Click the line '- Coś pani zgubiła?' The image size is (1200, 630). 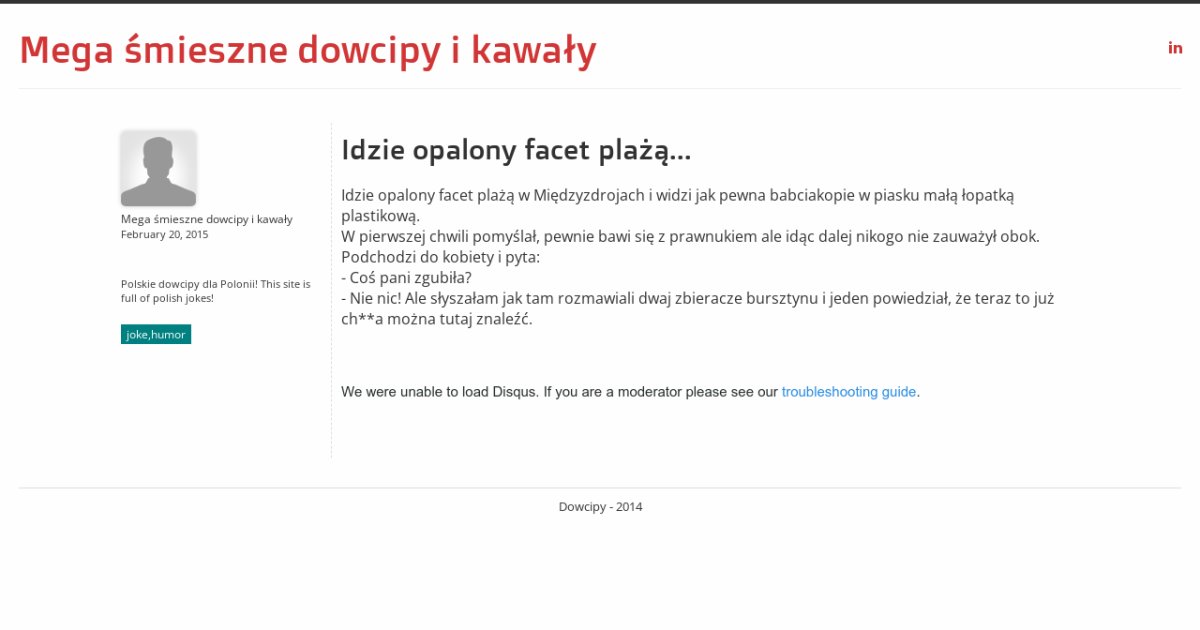pyautogui.click(x=406, y=278)
